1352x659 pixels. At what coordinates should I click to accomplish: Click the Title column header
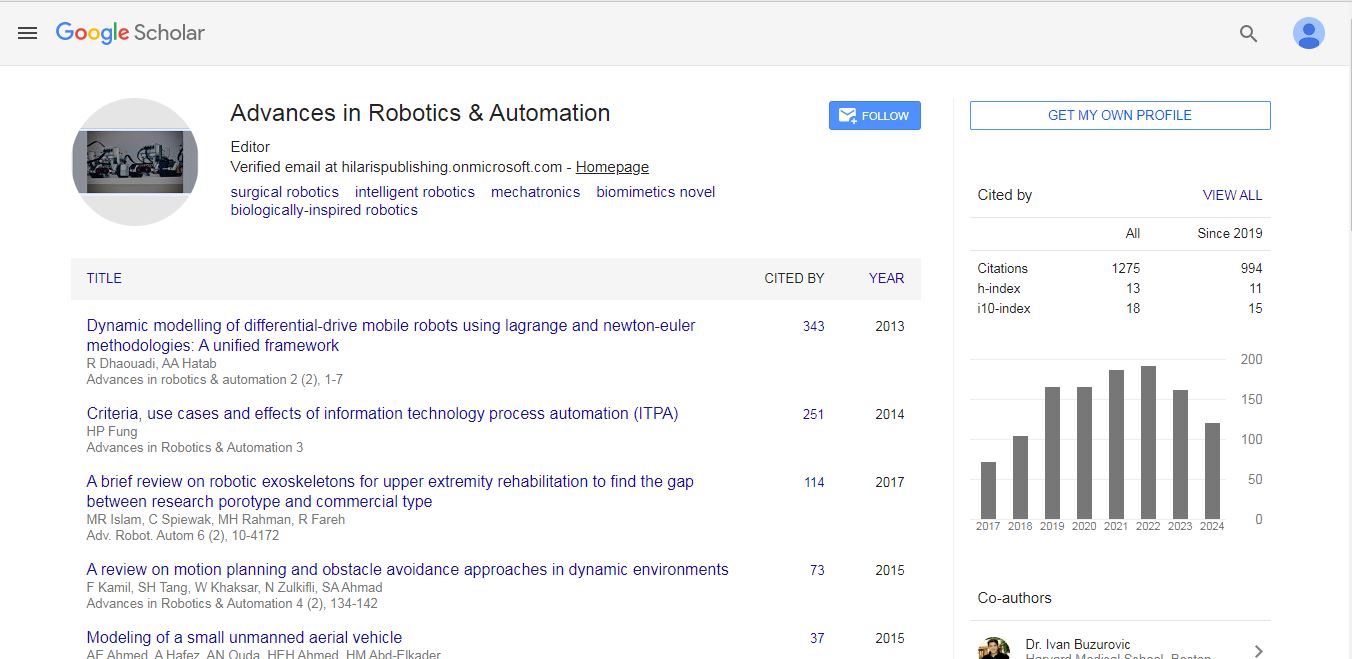[104, 278]
